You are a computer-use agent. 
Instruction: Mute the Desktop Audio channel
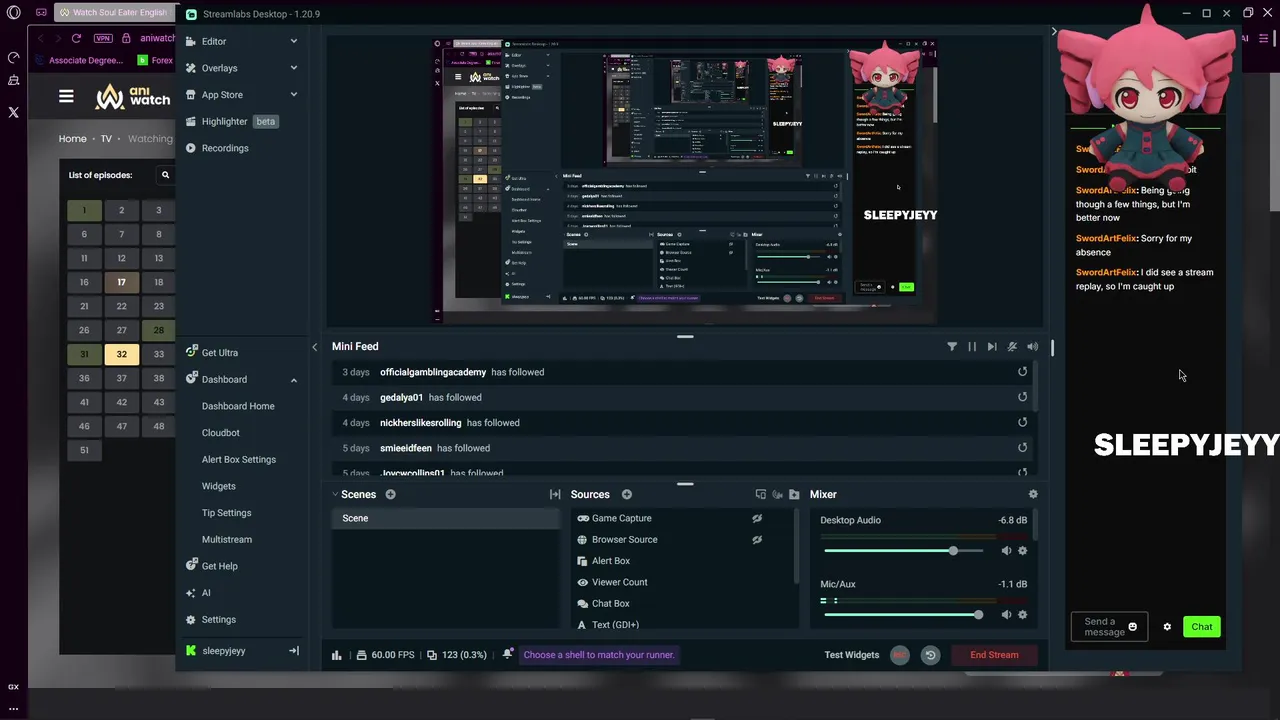coord(1006,551)
